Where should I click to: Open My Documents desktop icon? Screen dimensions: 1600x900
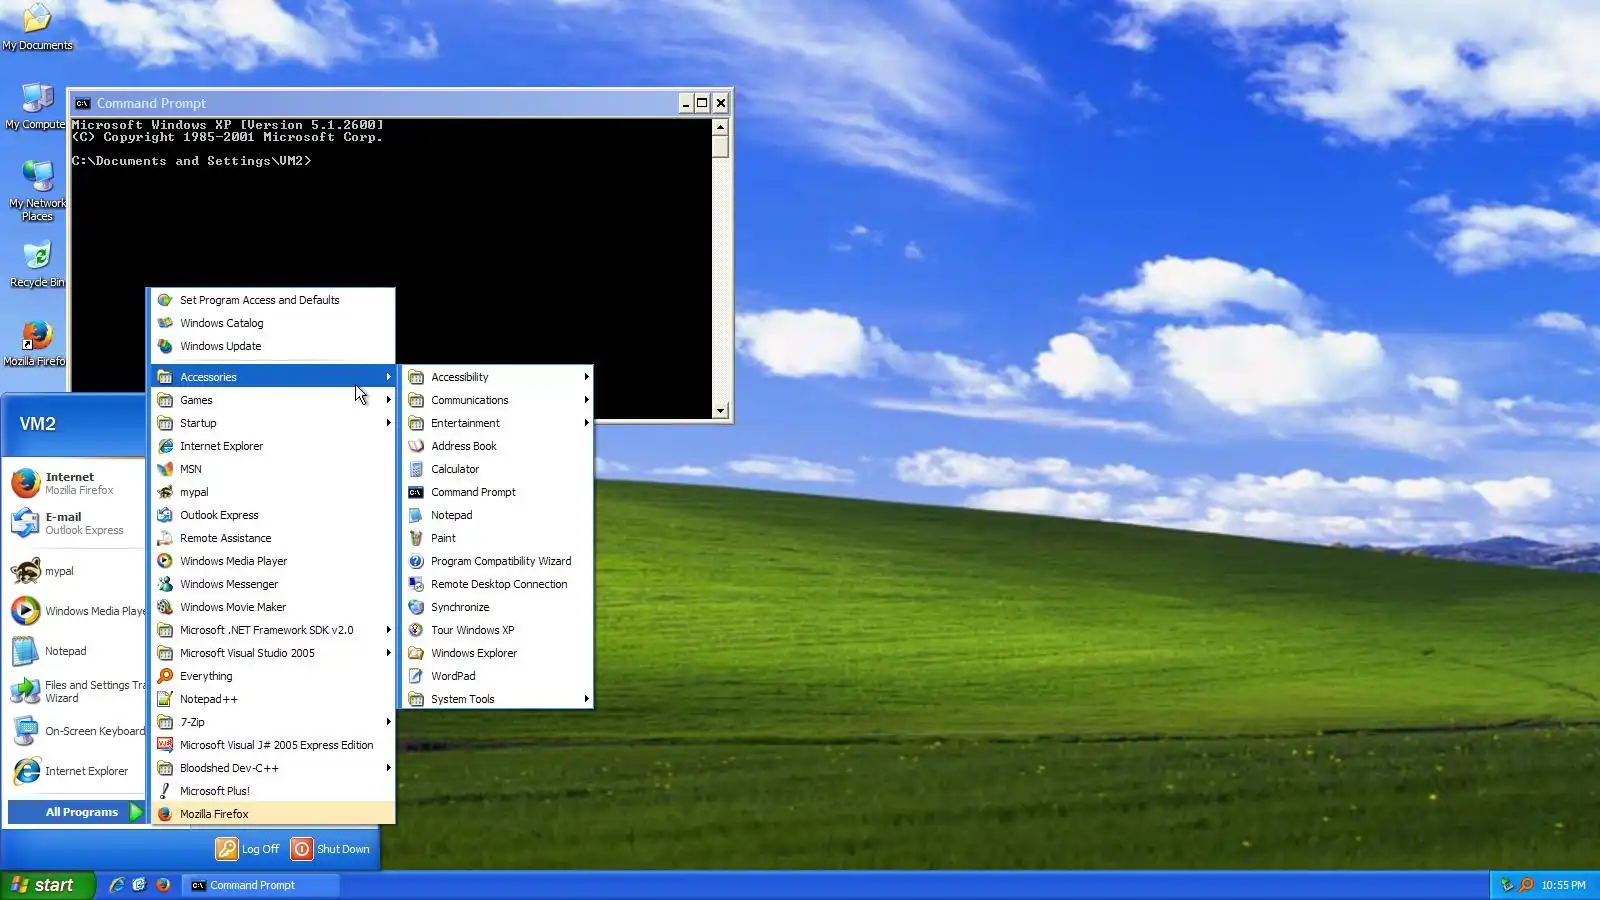37,26
